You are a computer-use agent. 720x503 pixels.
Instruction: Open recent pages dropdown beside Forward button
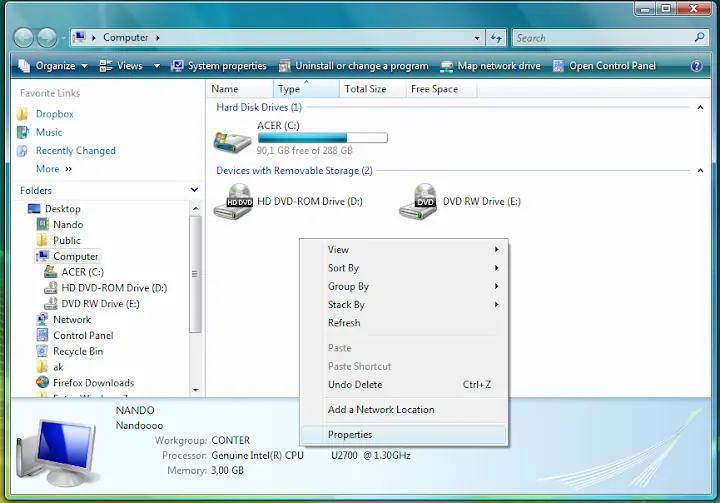[63, 38]
